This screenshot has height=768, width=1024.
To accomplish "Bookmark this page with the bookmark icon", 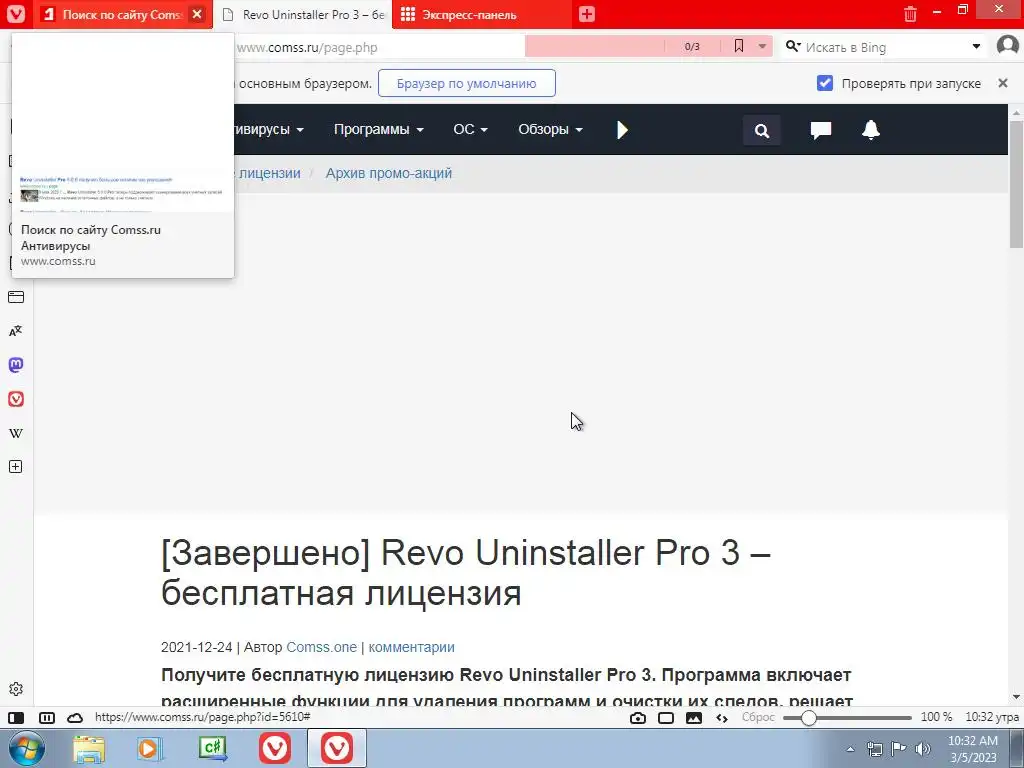I will pos(739,46).
